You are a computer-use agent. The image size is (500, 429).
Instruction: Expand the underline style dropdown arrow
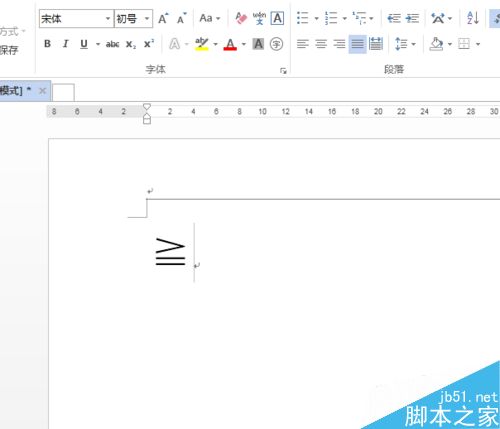pos(98,44)
